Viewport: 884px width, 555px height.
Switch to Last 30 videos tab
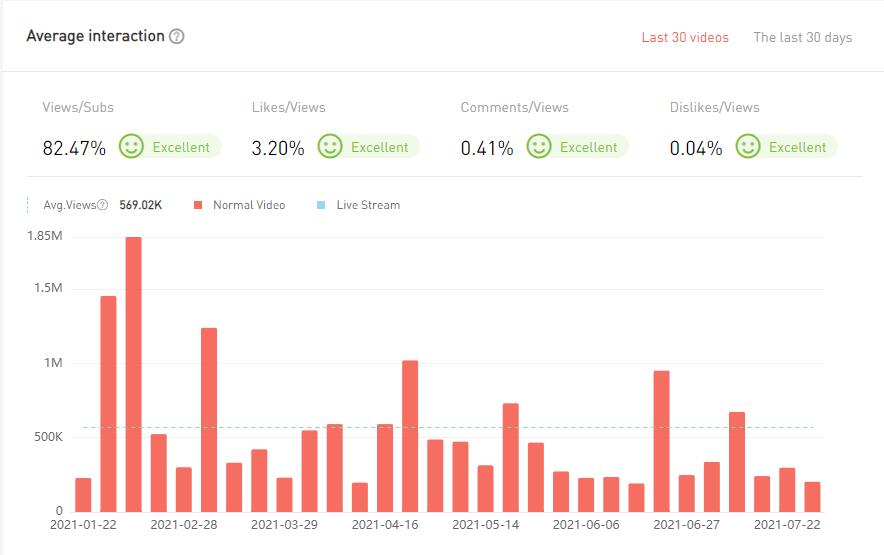[x=685, y=38]
